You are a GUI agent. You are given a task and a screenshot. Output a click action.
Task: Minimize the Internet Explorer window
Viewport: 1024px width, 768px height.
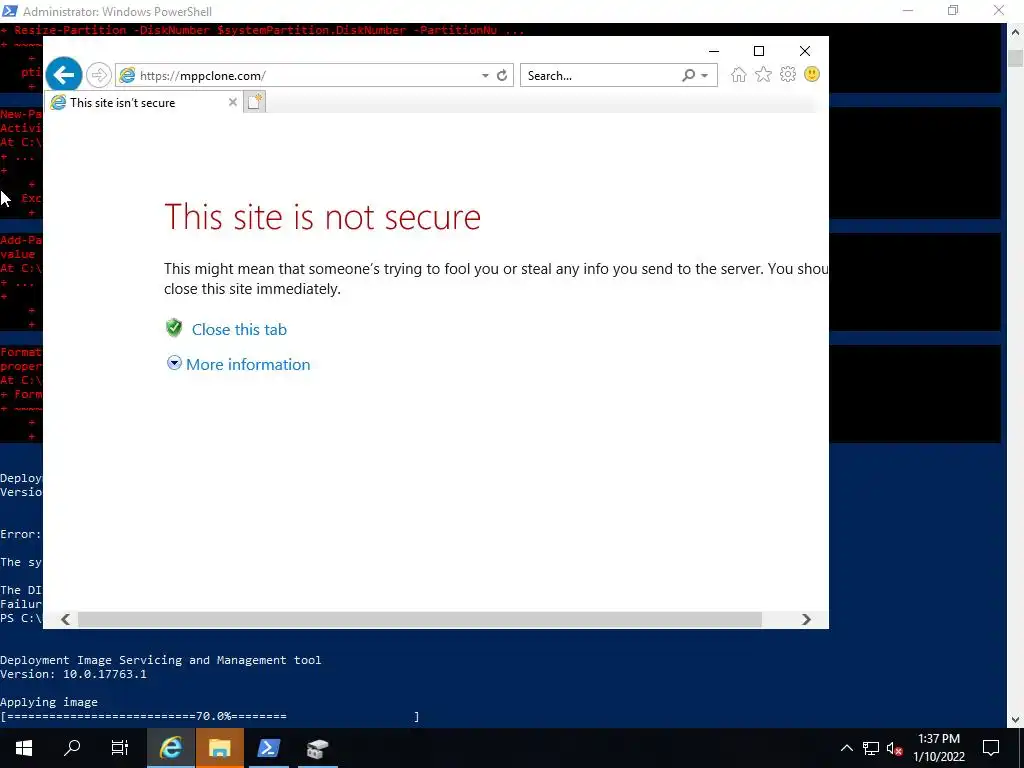pos(714,51)
